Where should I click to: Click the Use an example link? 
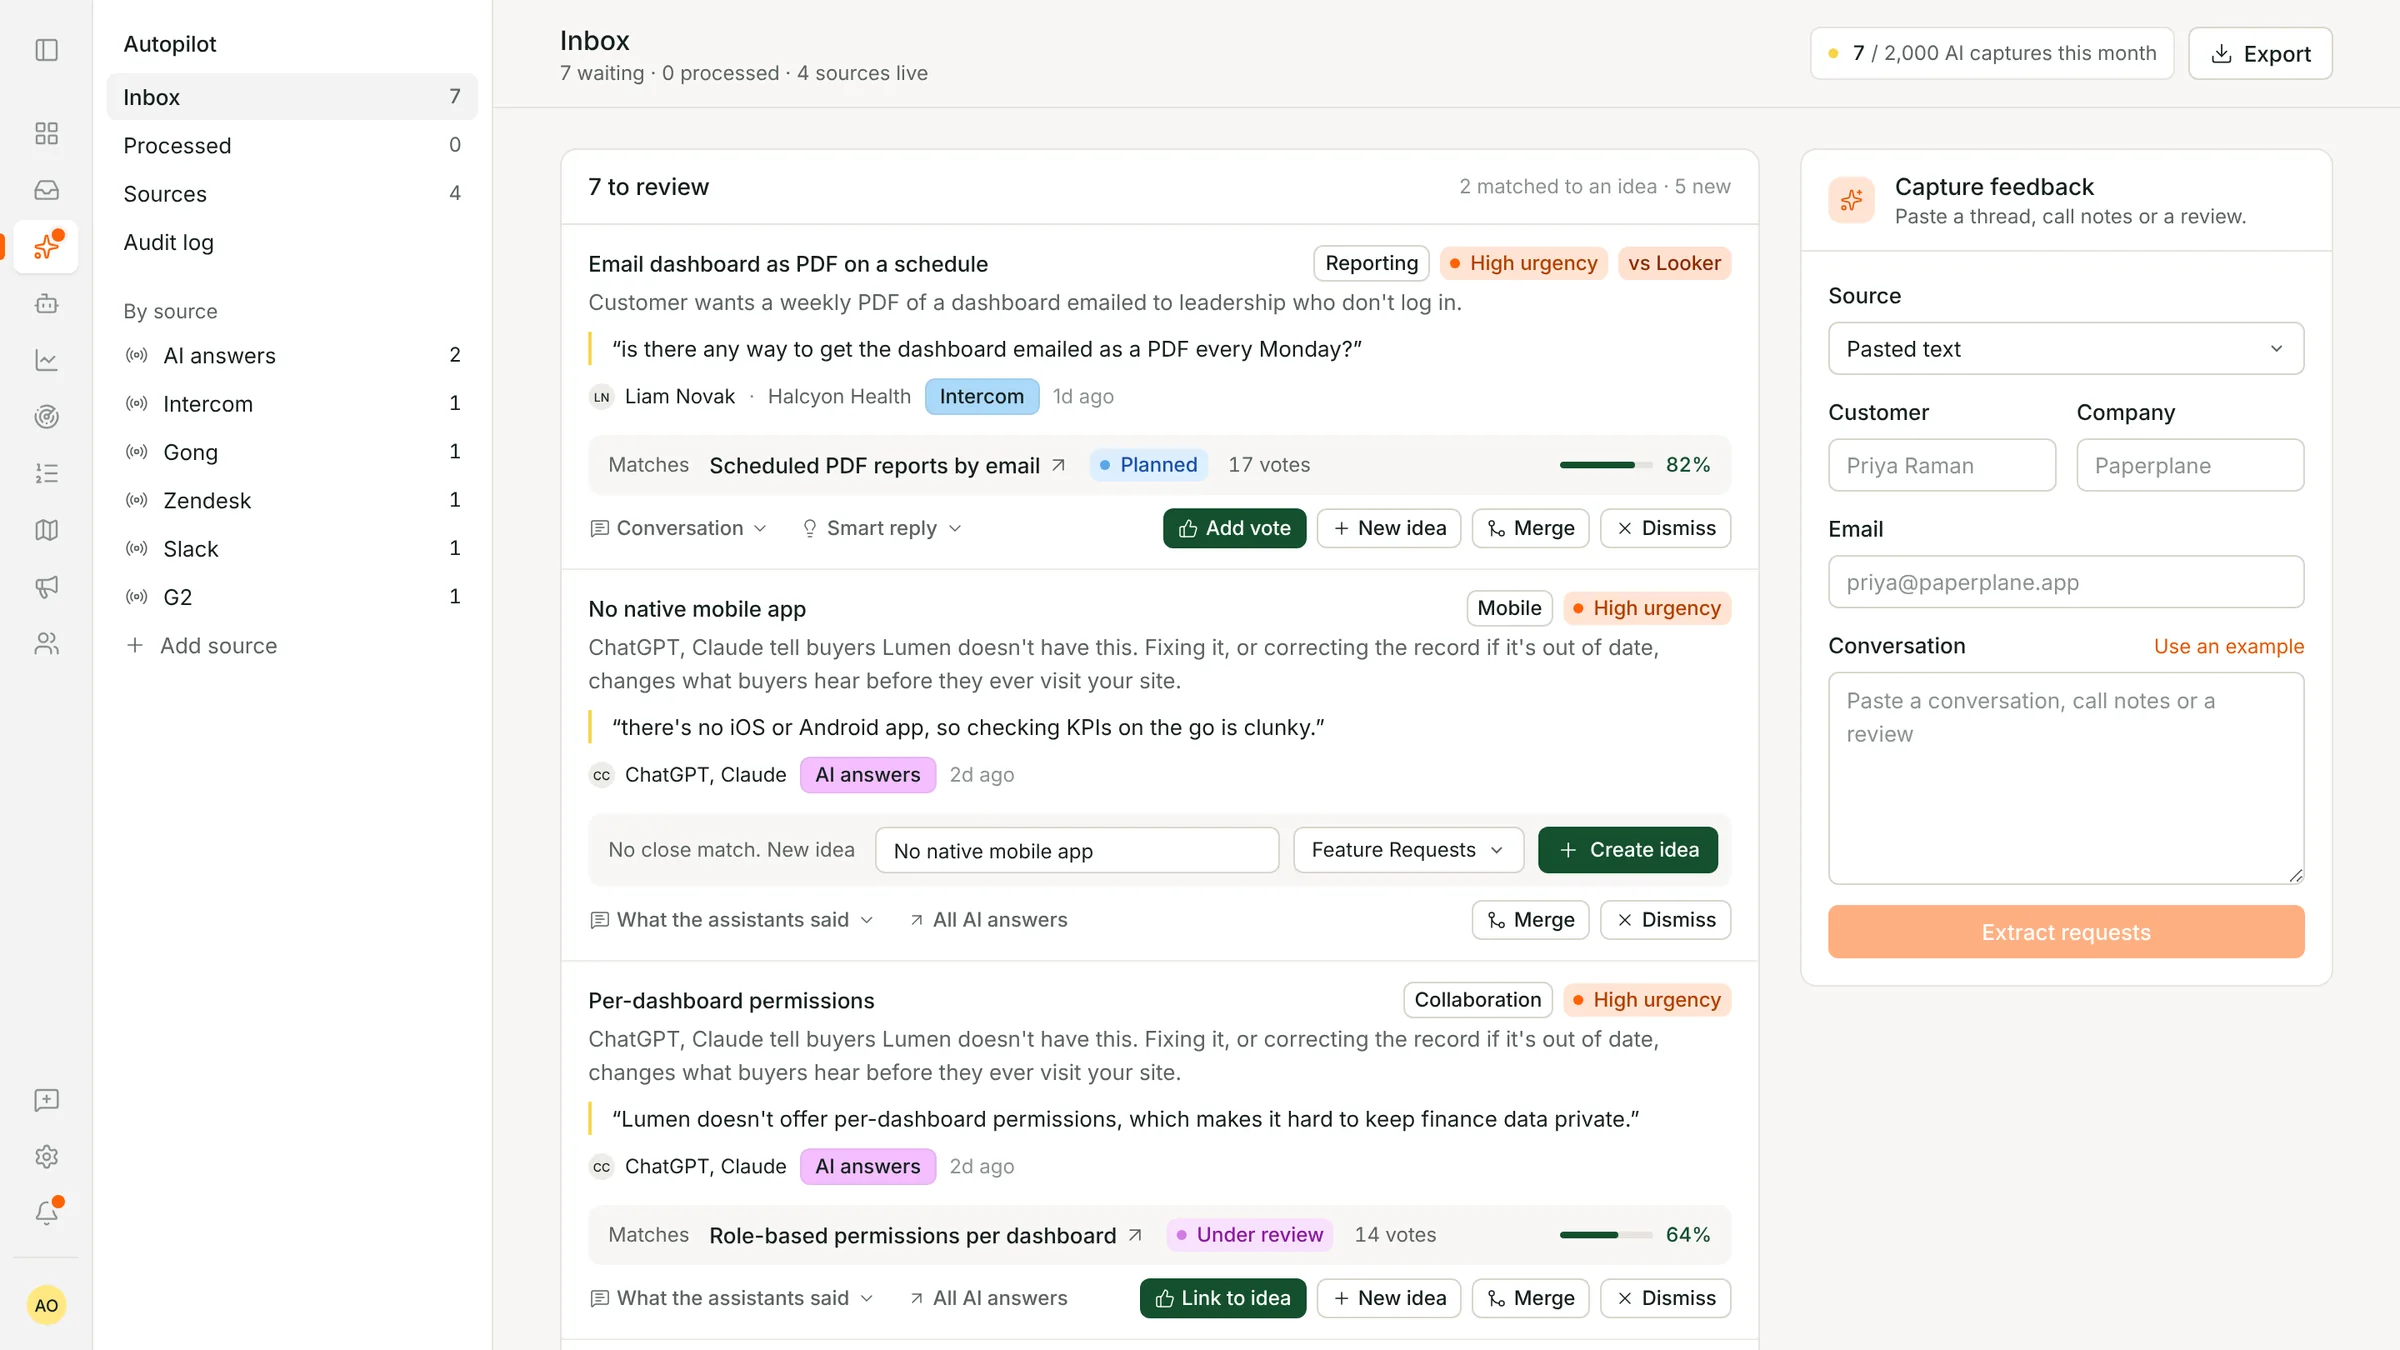2229,646
